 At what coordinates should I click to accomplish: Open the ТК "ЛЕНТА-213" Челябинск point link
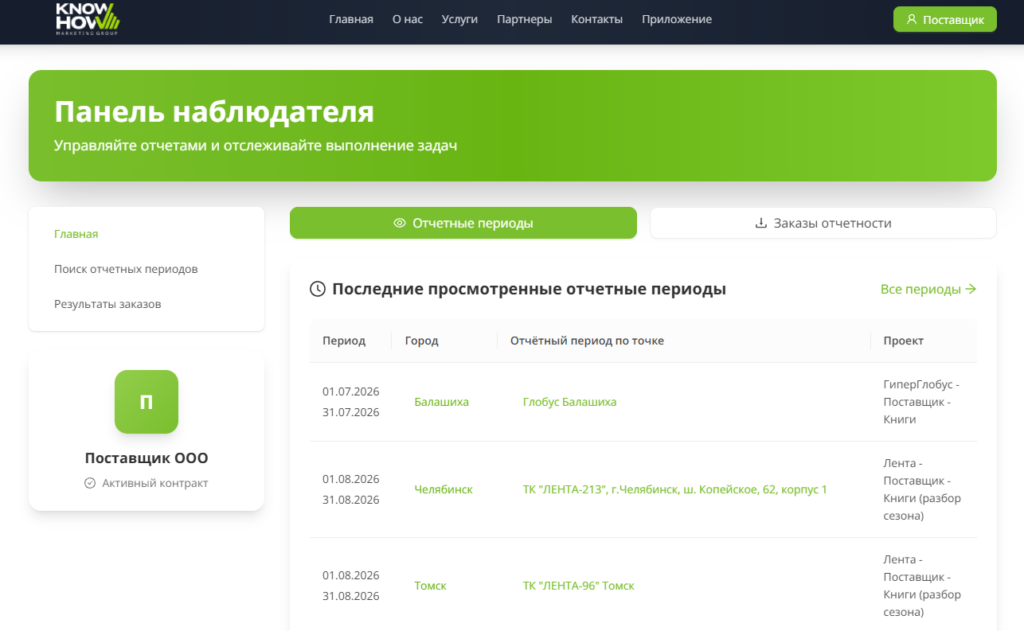coord(675,489)
